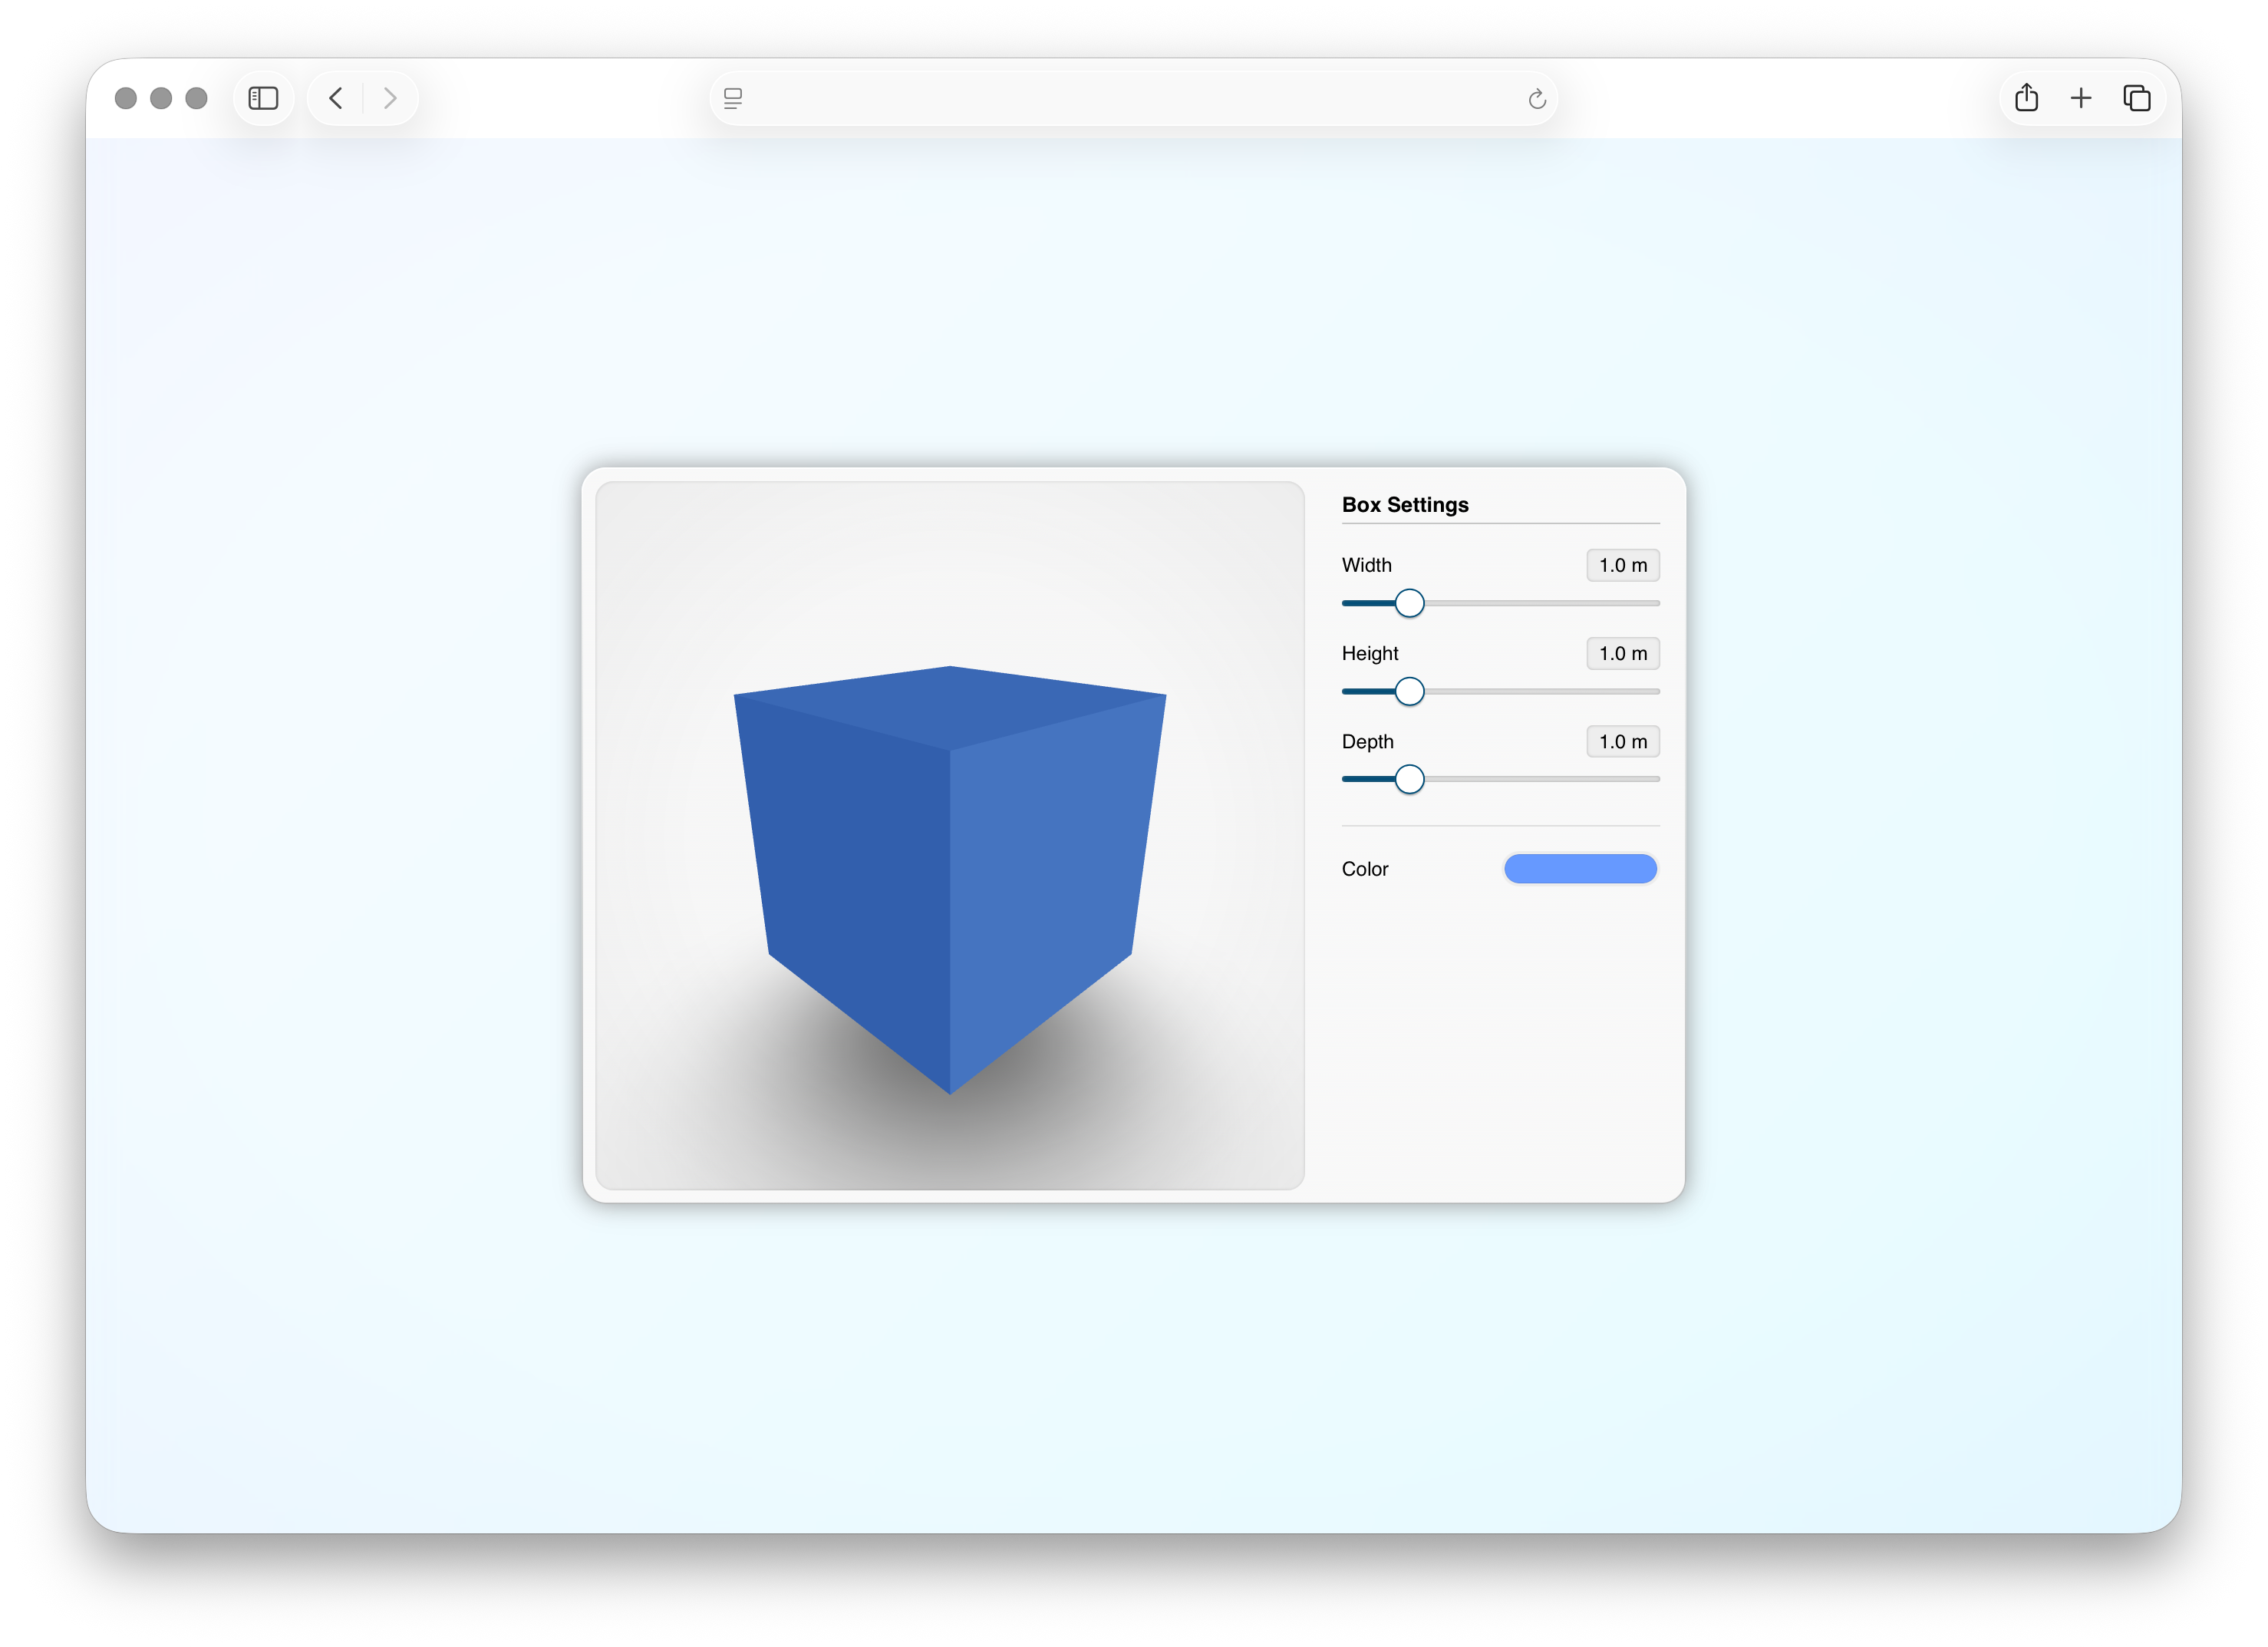Toggle the browser sidebar icon
The height and width of the screenshot is (1647, 2268).
(x=263, y=98)
